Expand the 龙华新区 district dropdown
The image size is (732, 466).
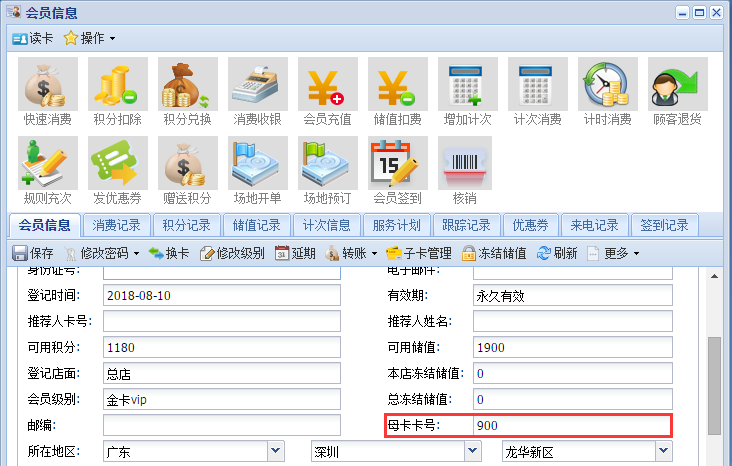point(663,452)
